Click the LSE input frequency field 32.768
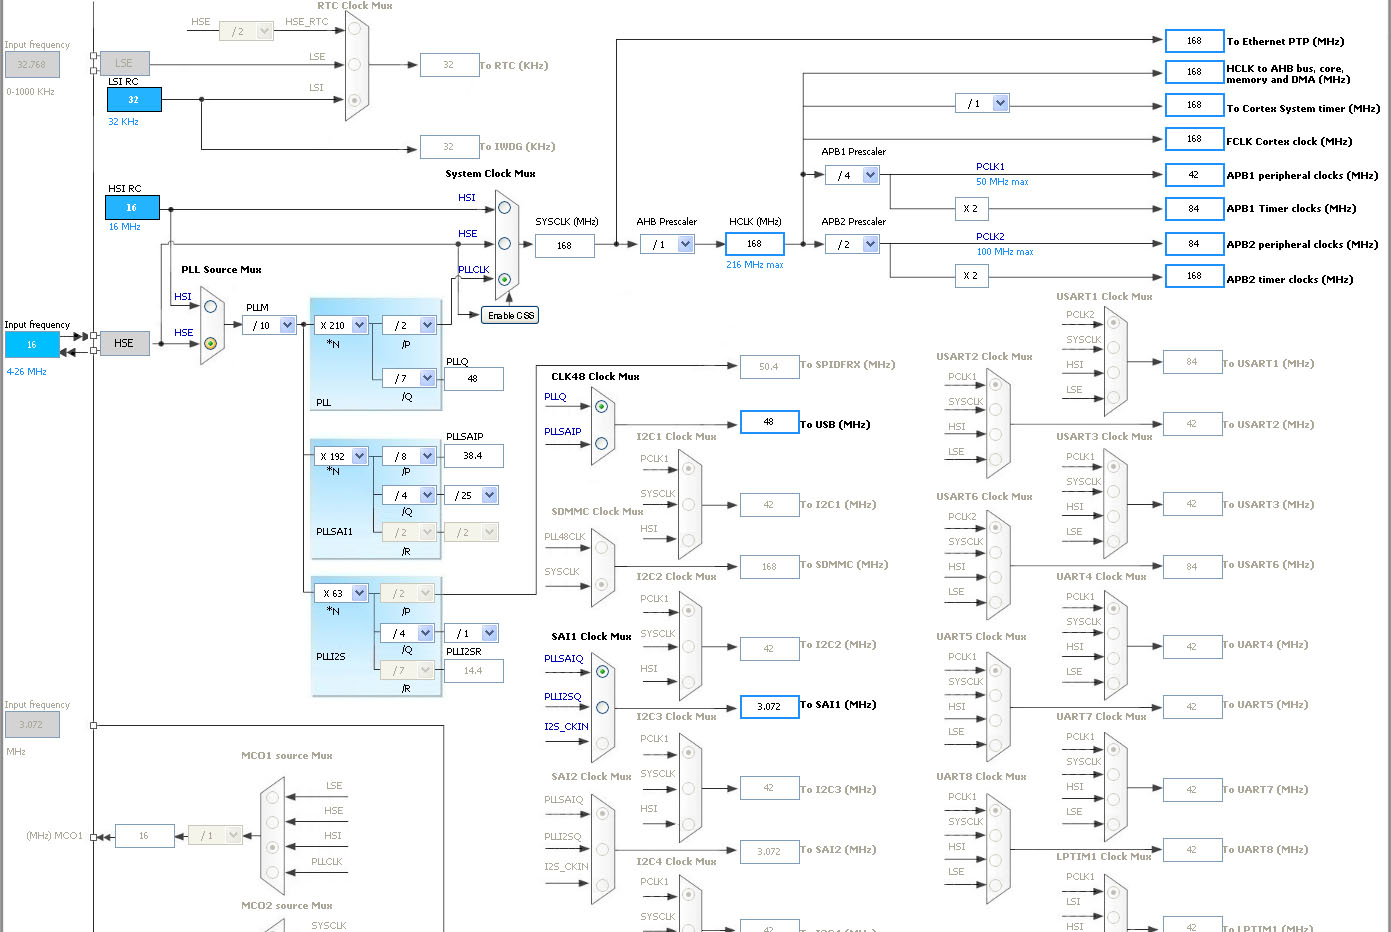Image resolution: width=1391 pixels, height=932 pixels. (32, 64)
